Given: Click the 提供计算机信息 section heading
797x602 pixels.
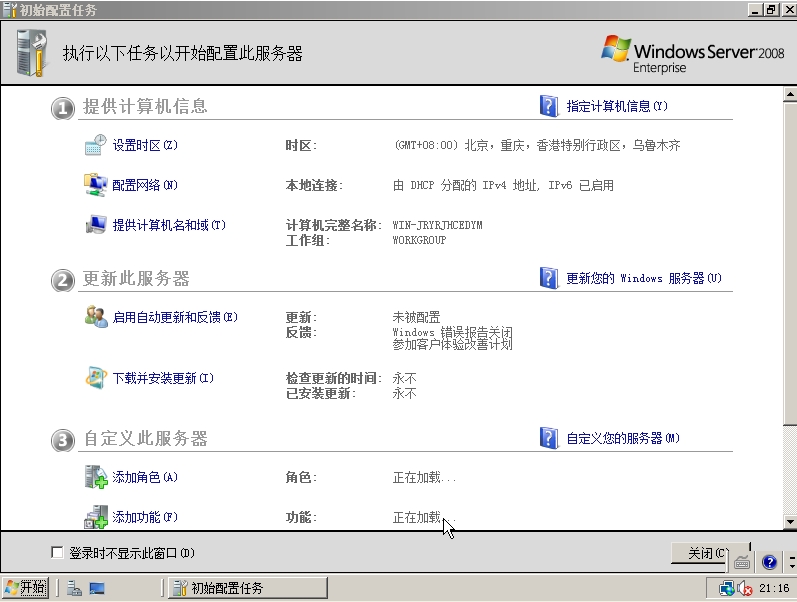Looking at the screenshot, I should [x=145, y=106].
